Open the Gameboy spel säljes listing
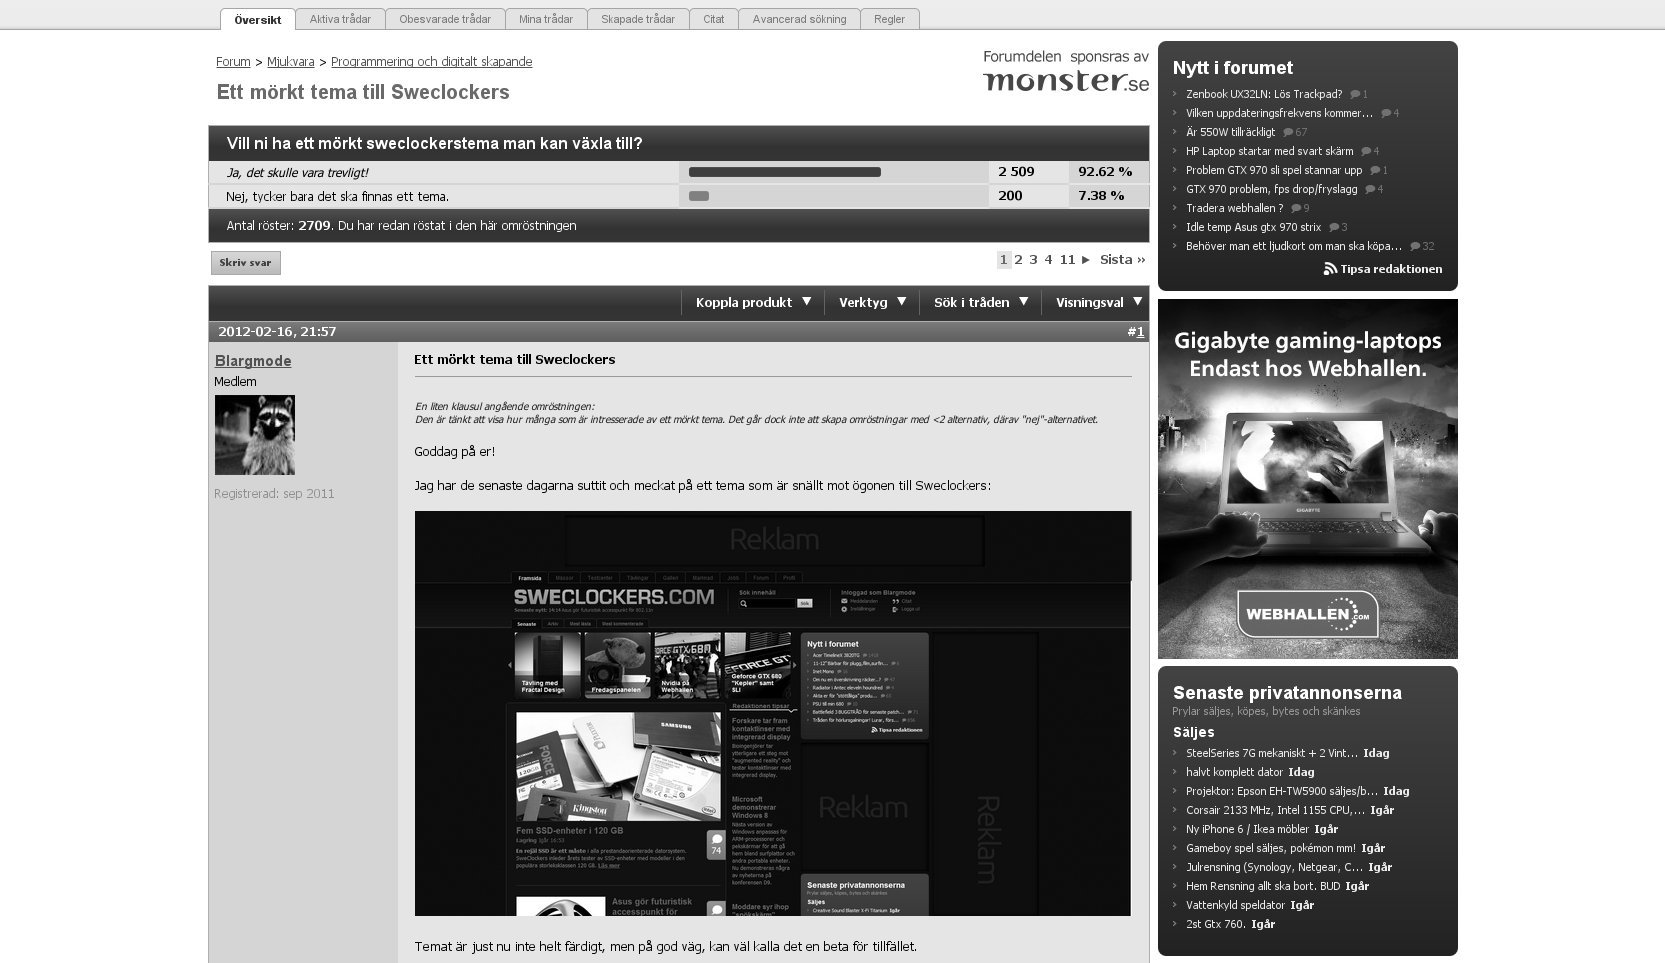The image size is (1665, 963). (x=1271, y=848)
